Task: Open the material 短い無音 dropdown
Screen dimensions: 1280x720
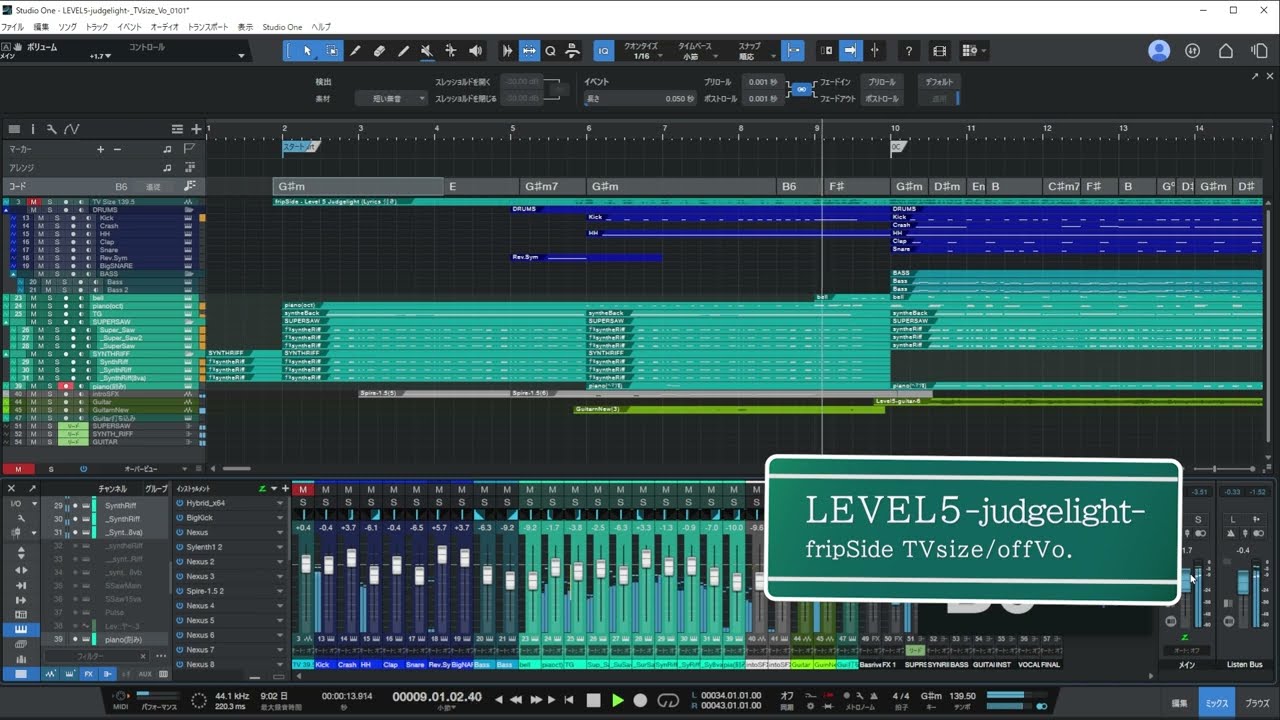Action: (391, 99)
